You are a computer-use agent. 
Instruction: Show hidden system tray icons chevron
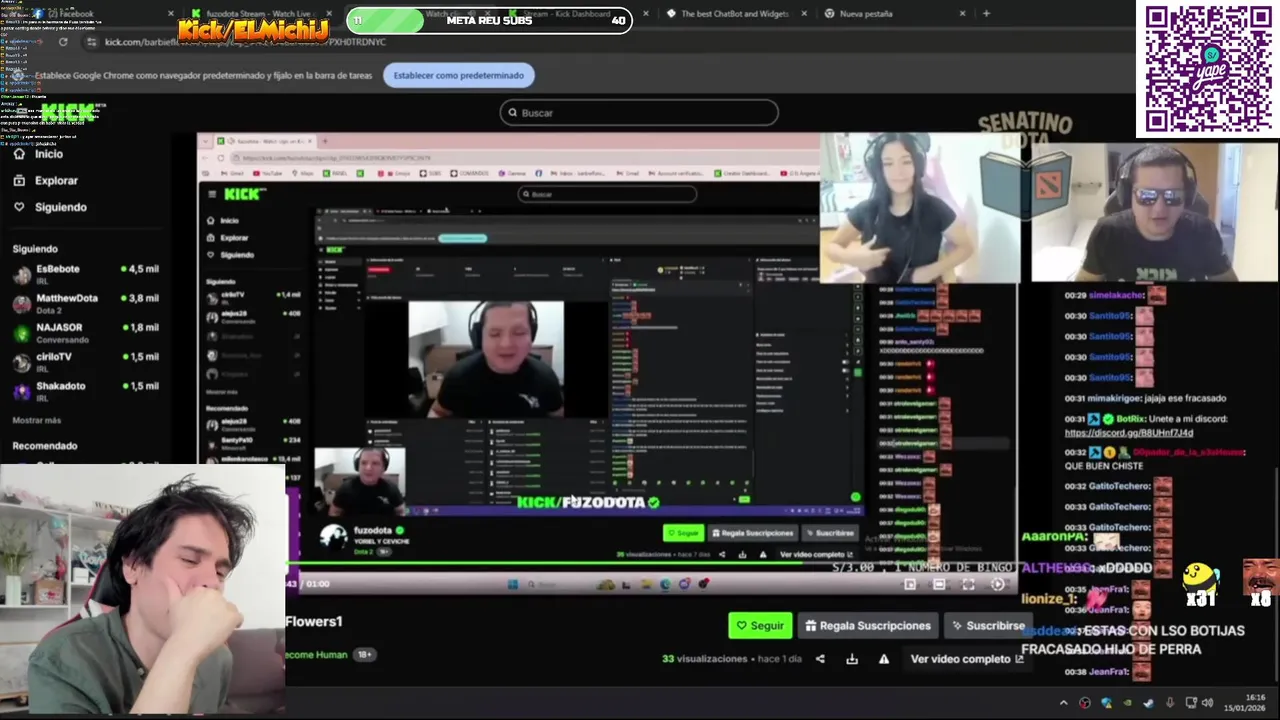point(1063,703)
